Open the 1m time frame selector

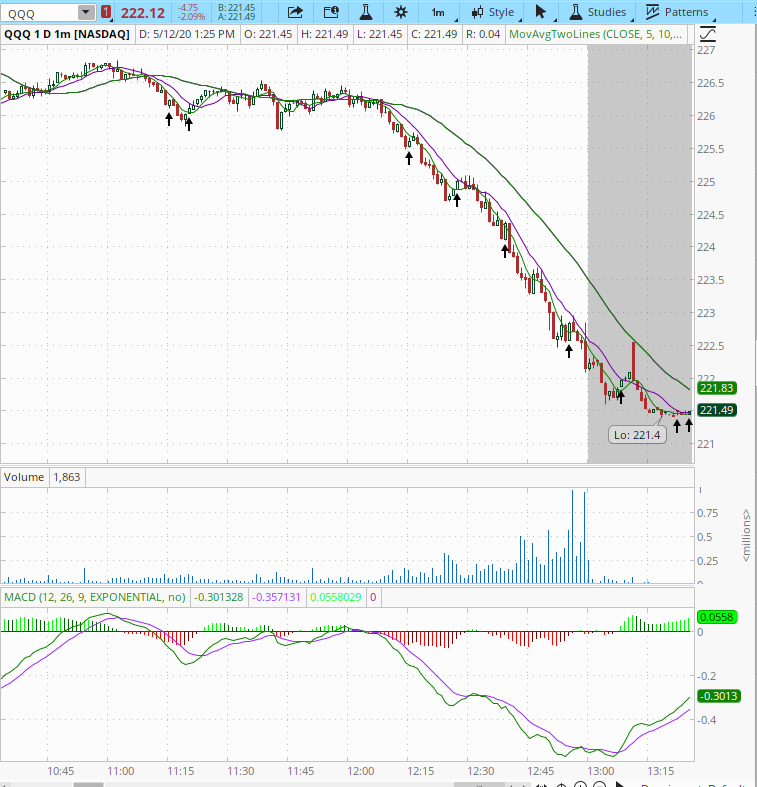(438, 12)
